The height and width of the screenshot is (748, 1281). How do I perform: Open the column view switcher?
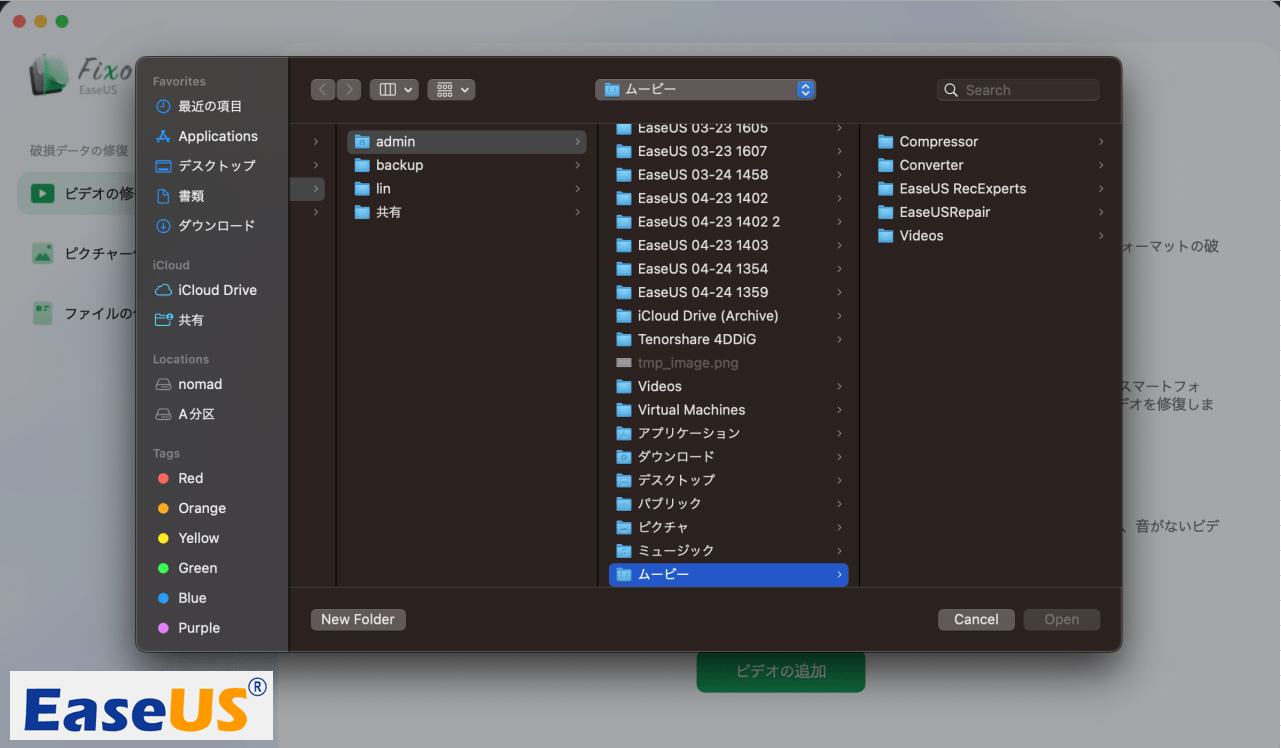click(394, 90)
